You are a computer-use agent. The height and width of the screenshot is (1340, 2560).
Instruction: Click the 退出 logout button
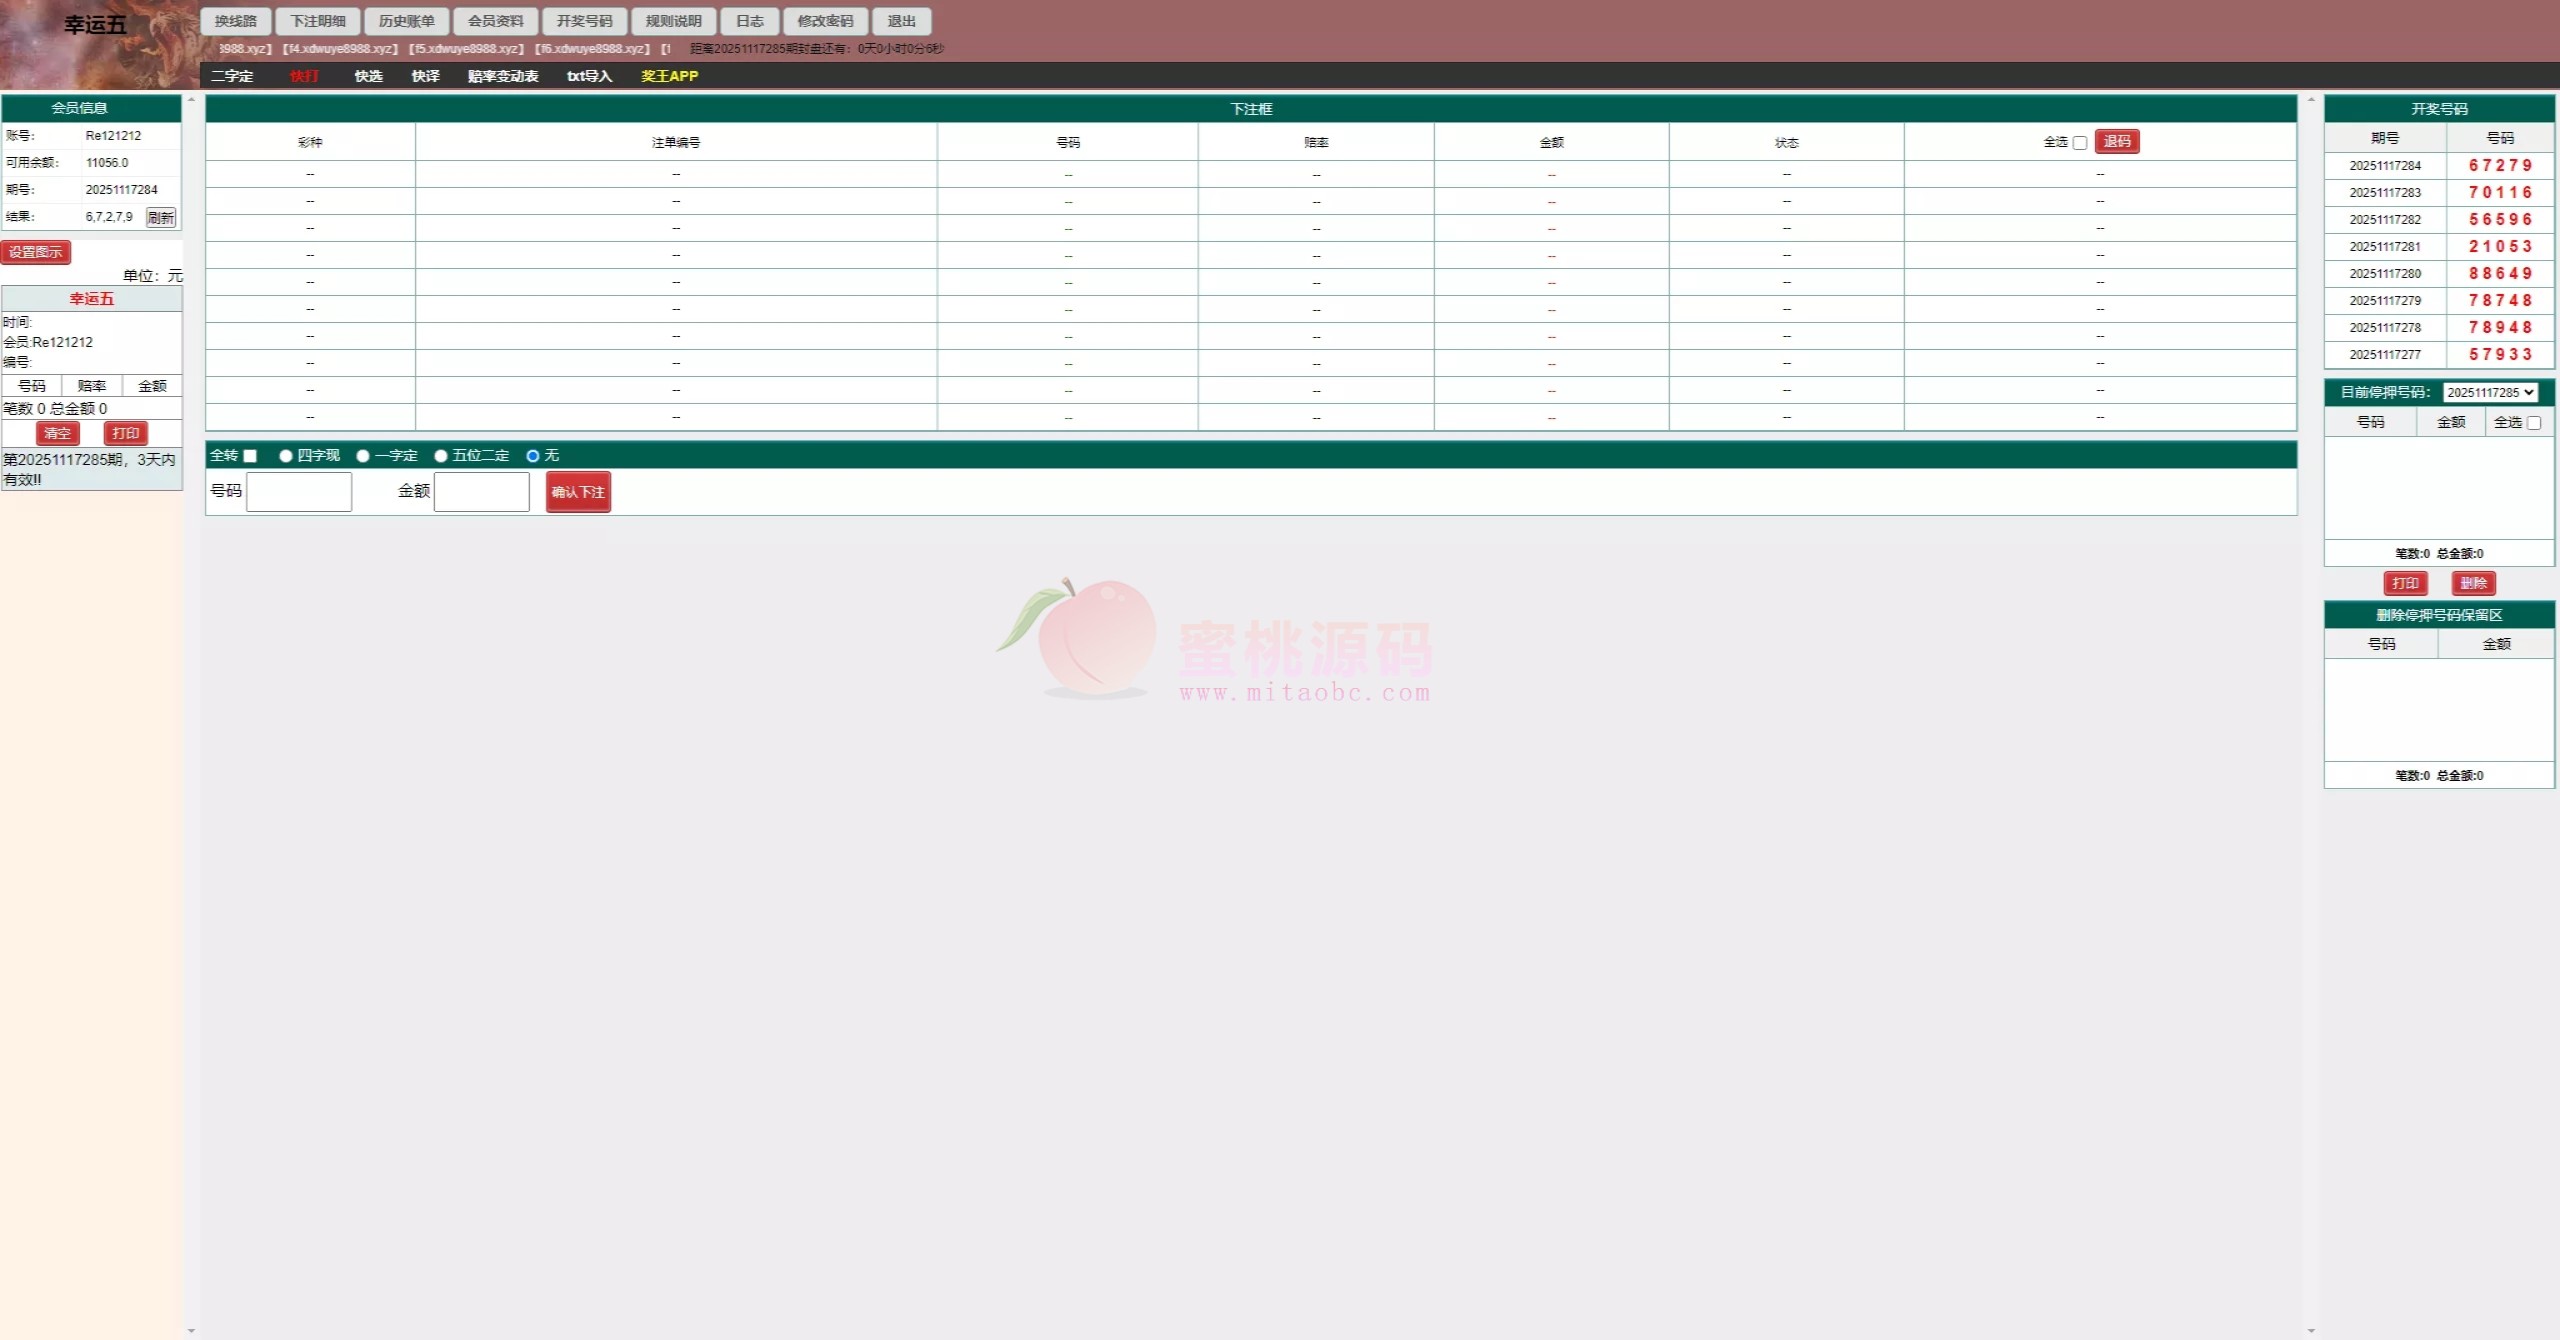(x=901, y=21)
